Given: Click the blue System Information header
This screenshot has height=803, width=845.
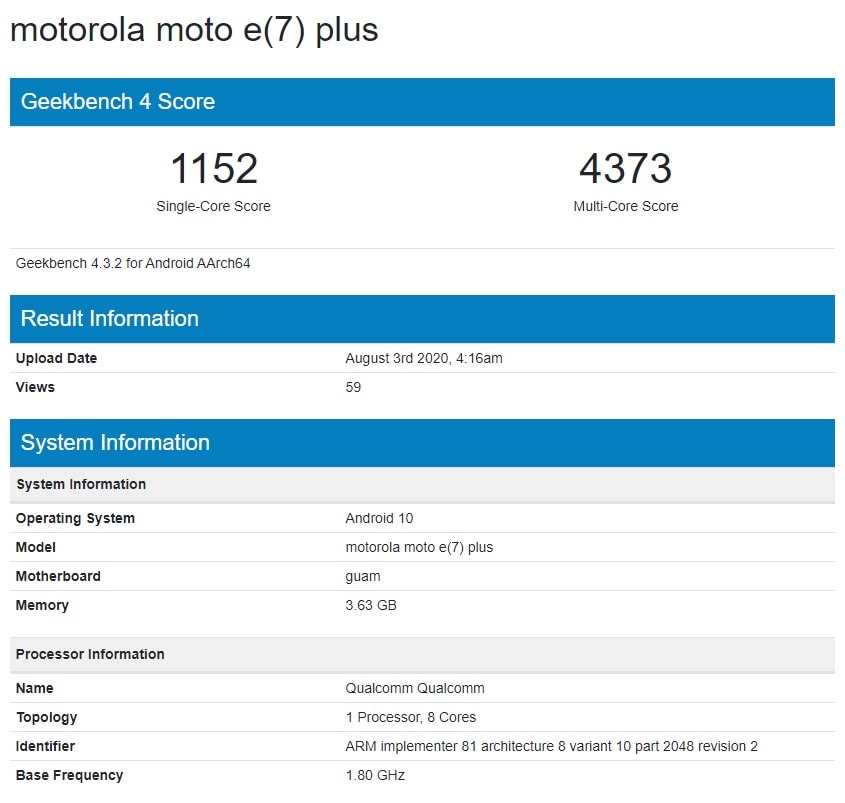Looking at the screenshot, I should click(x=422, y=443).
